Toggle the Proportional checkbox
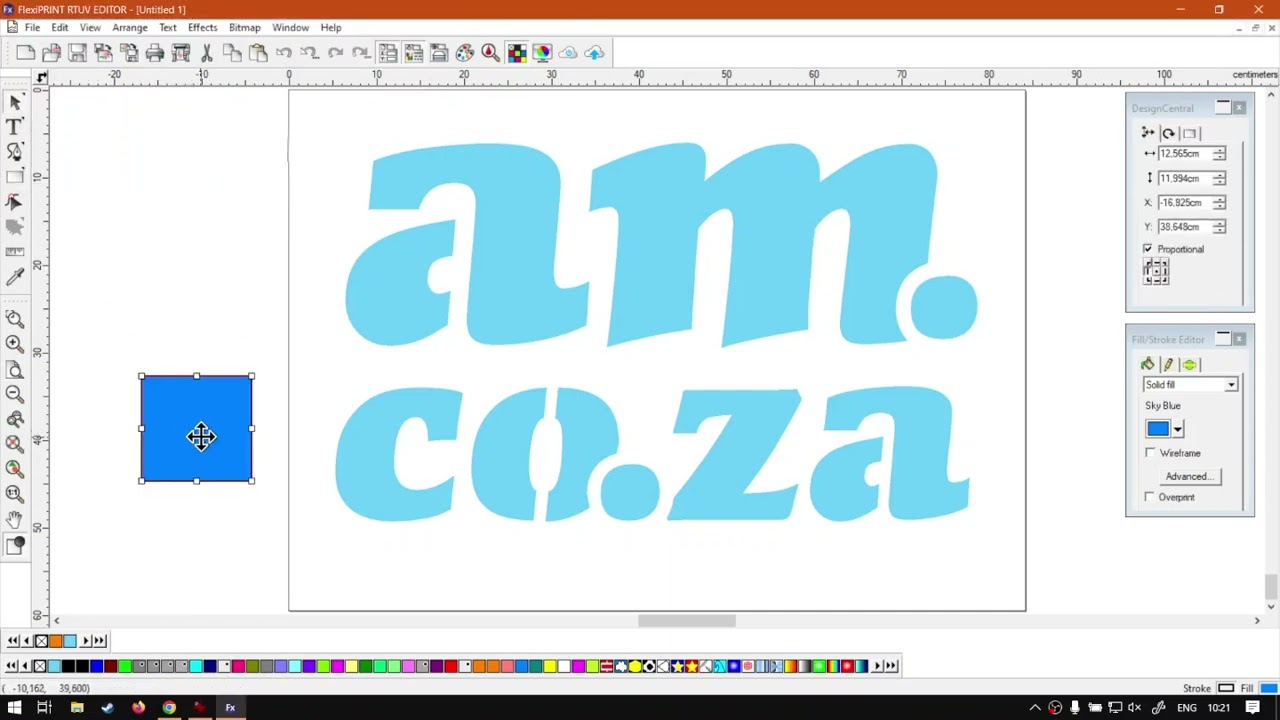Image resolution: width=1280 pixels, height=720 pixels. point(1148,249)
